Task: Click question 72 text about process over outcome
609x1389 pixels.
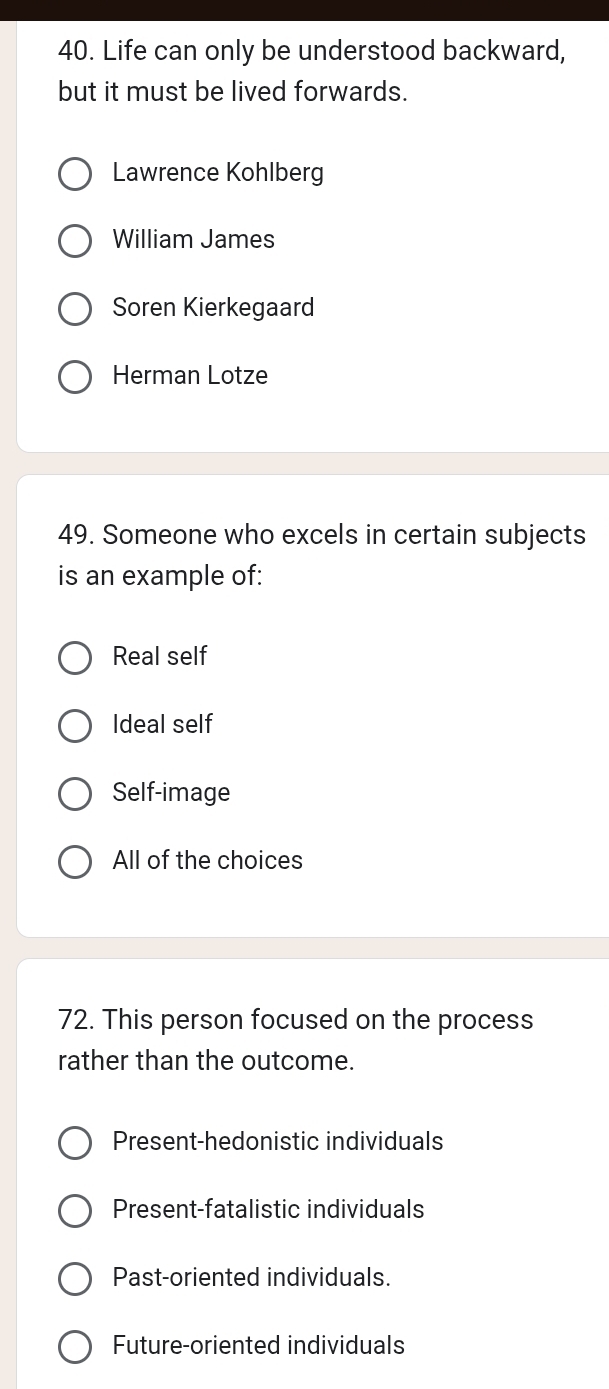Action: pos(296,1040)
